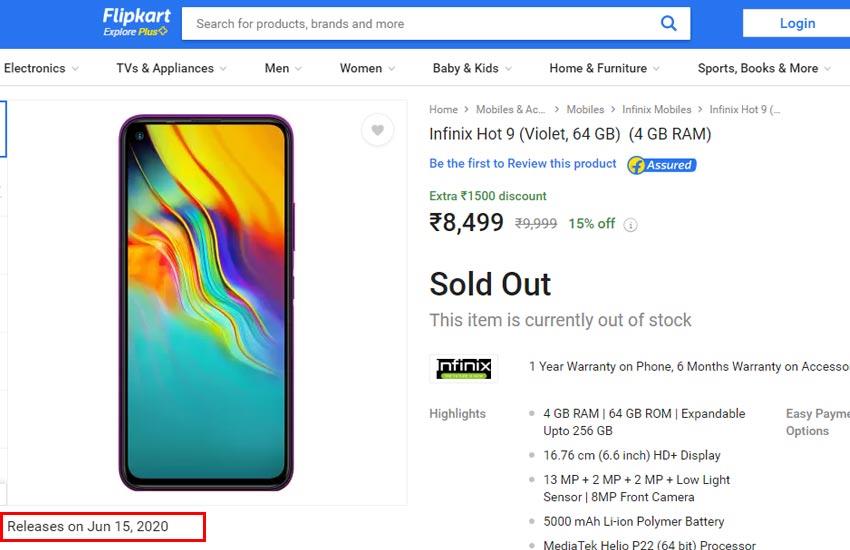Expand the Electronics category menu

click(x=41, y=68)
